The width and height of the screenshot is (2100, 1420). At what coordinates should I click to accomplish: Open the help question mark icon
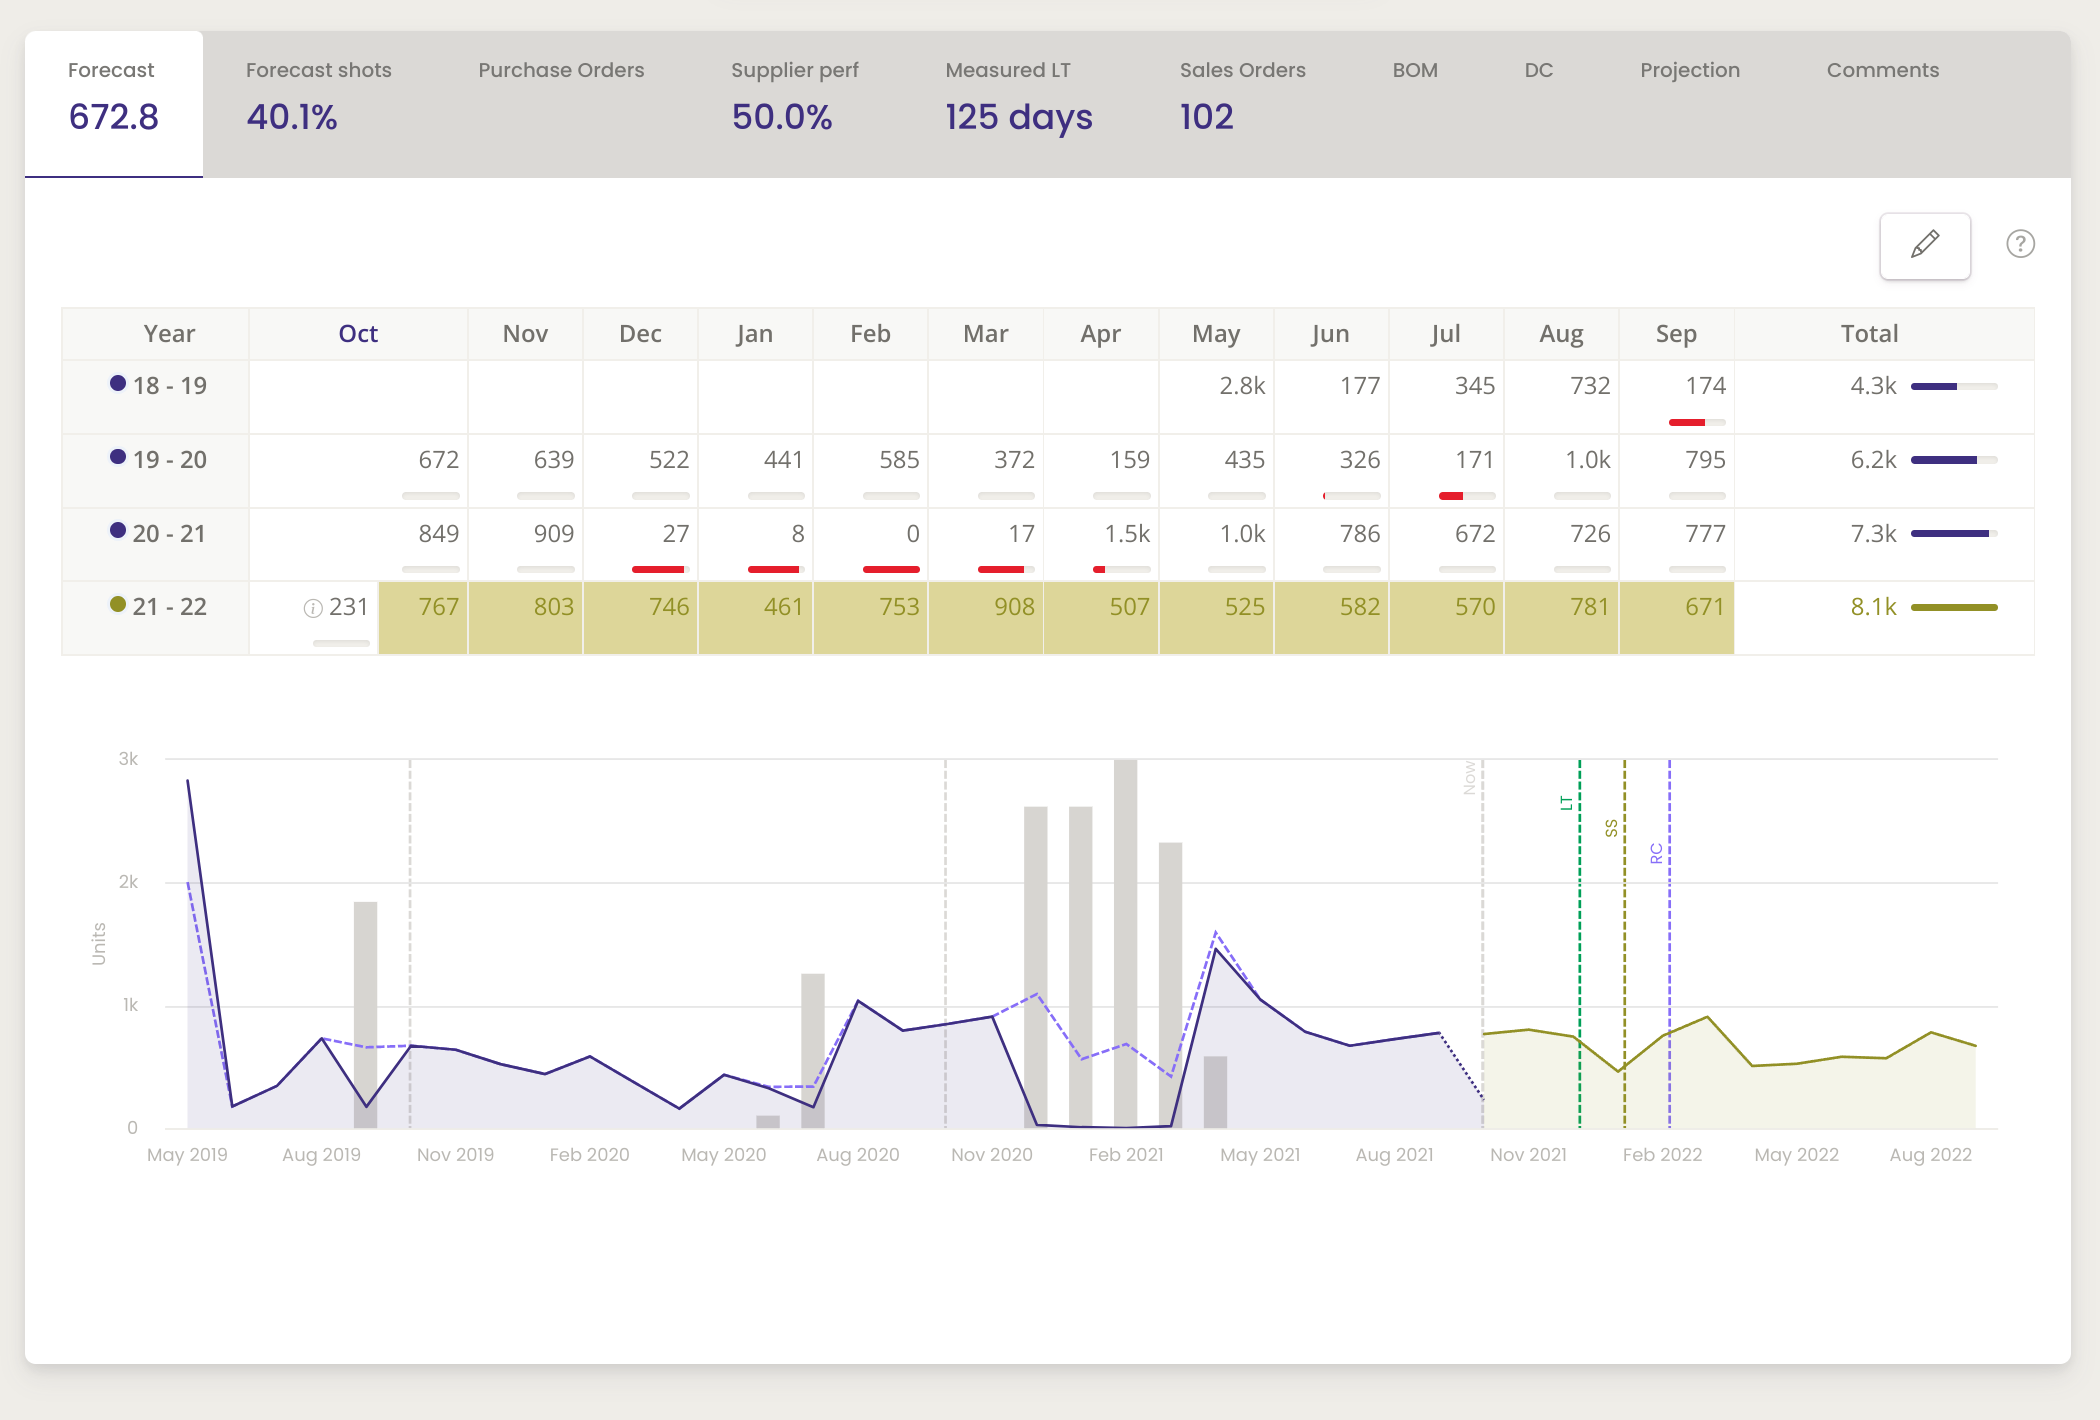point(2020,244)
